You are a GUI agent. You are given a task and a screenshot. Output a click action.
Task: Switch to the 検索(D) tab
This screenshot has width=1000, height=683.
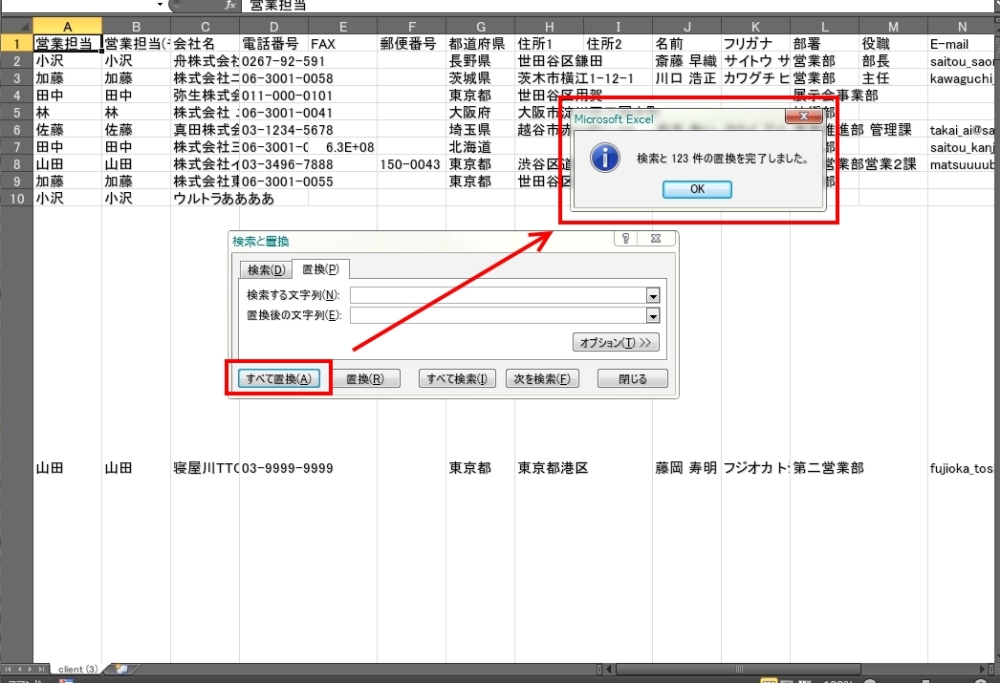266,270
